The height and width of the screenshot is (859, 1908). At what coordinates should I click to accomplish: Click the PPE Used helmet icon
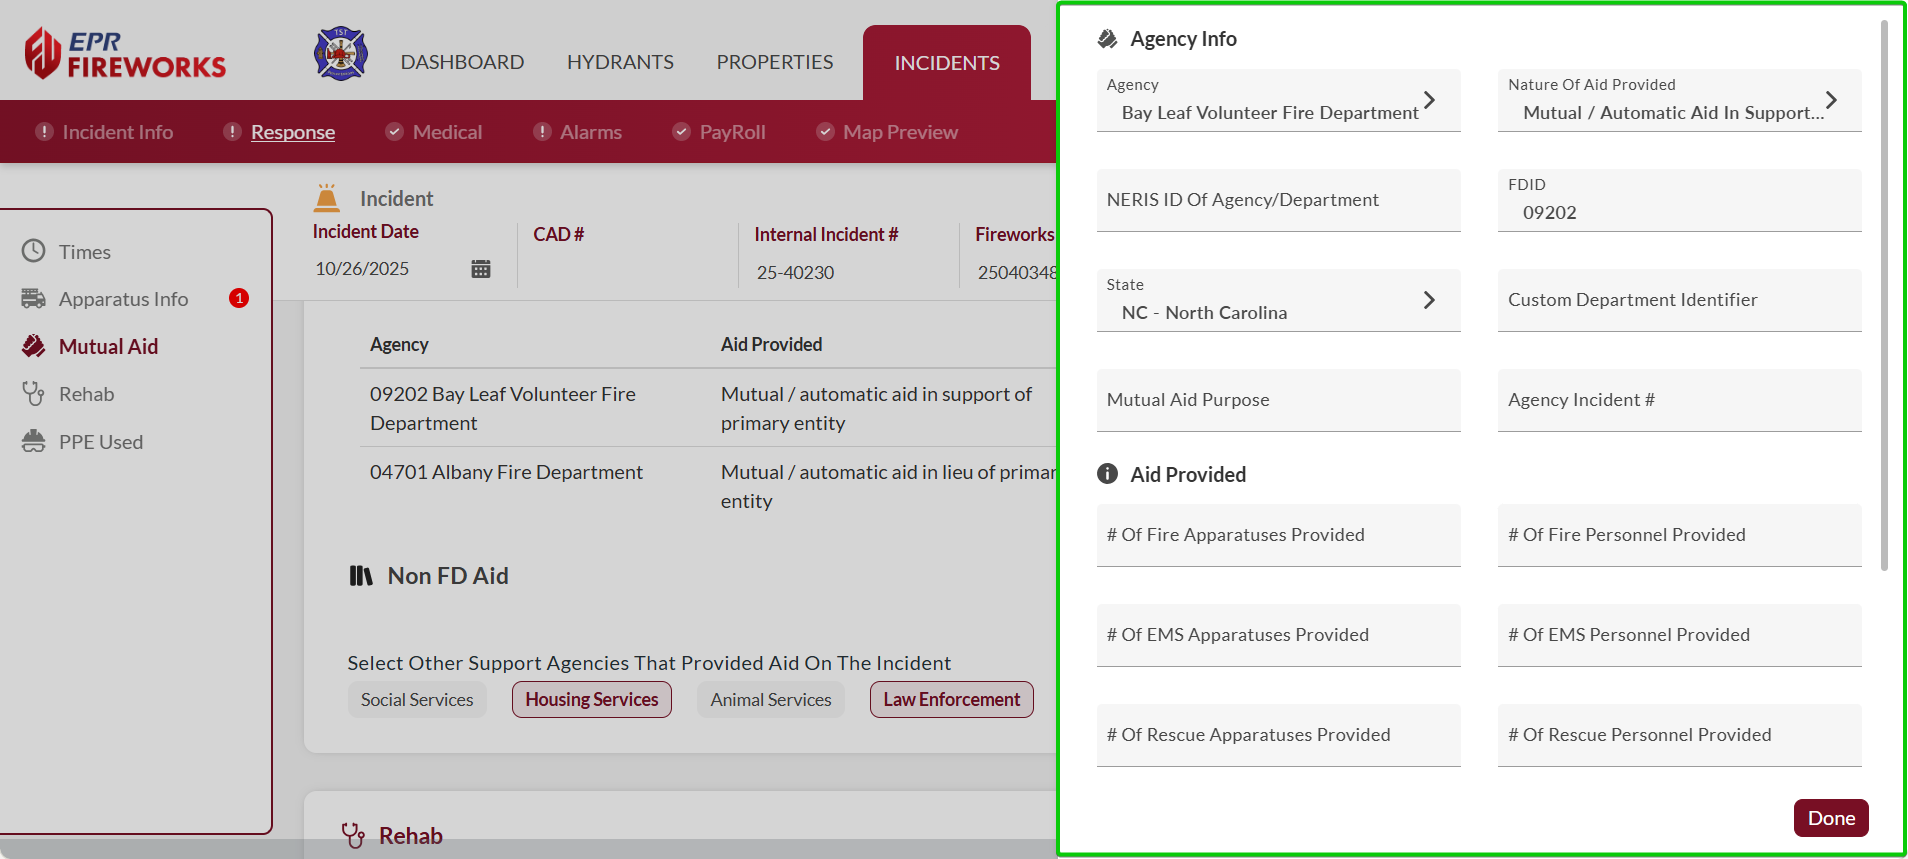point(34,442)
